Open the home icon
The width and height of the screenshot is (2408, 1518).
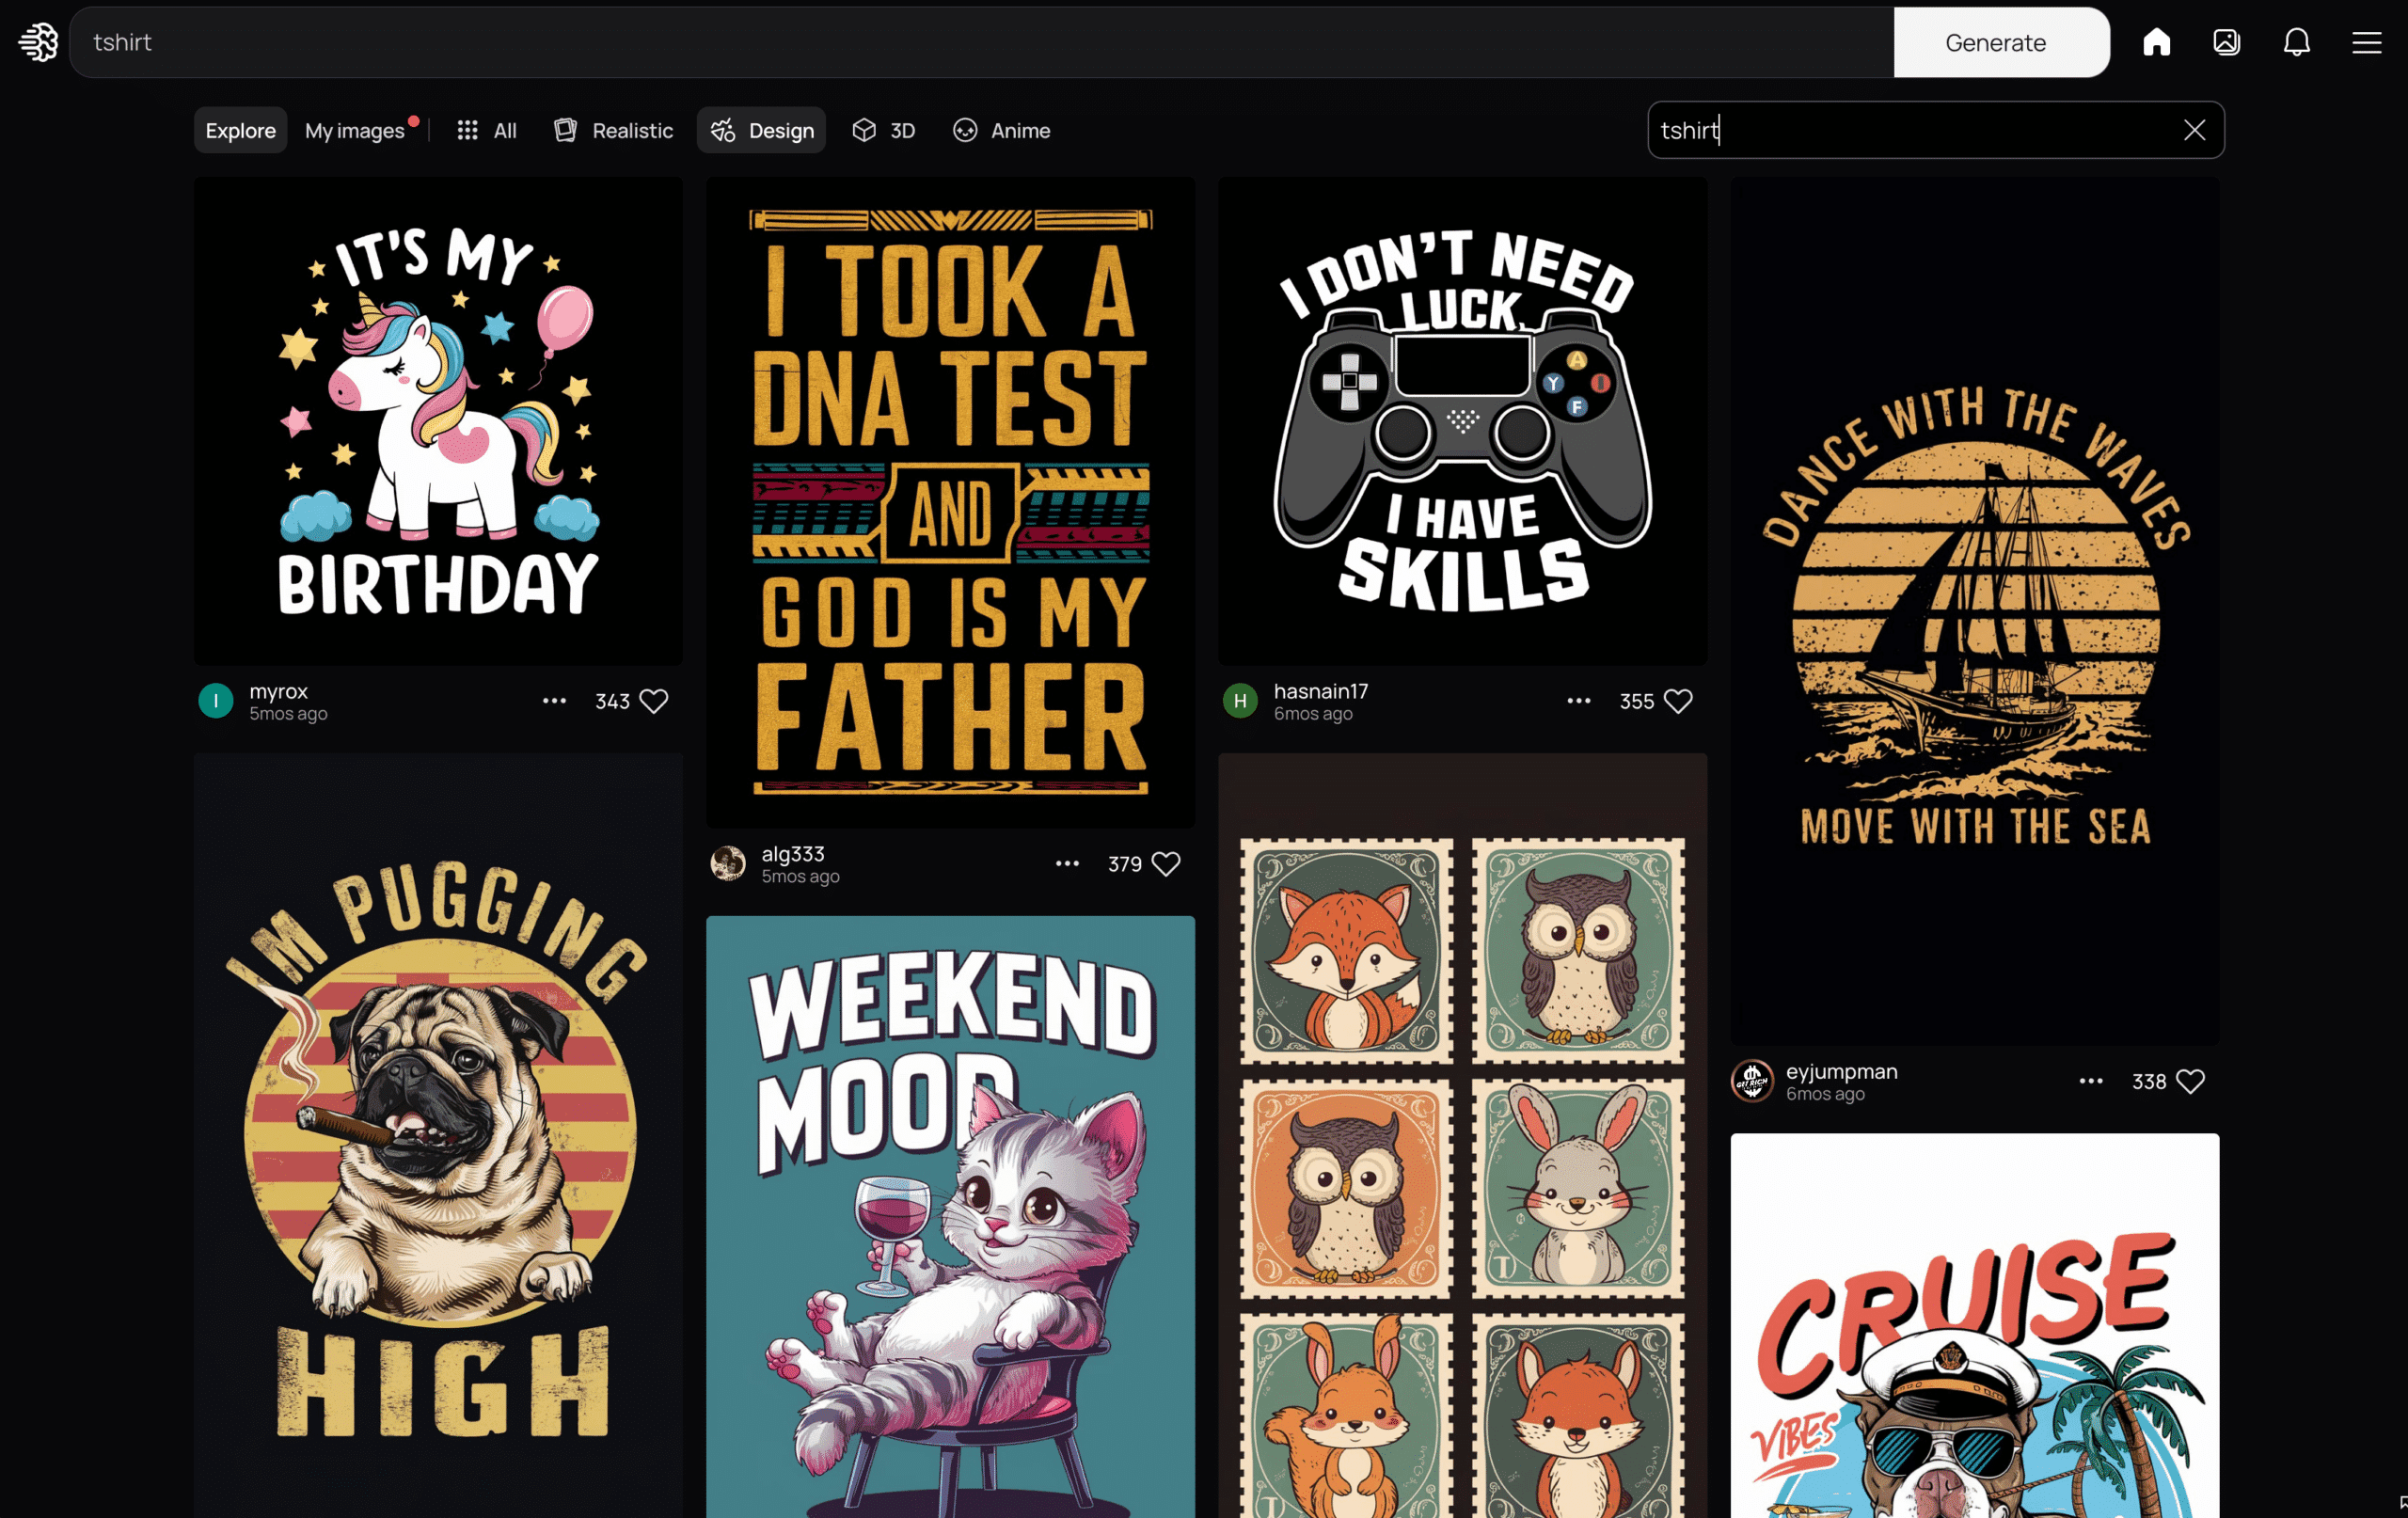click(2156, 42)
